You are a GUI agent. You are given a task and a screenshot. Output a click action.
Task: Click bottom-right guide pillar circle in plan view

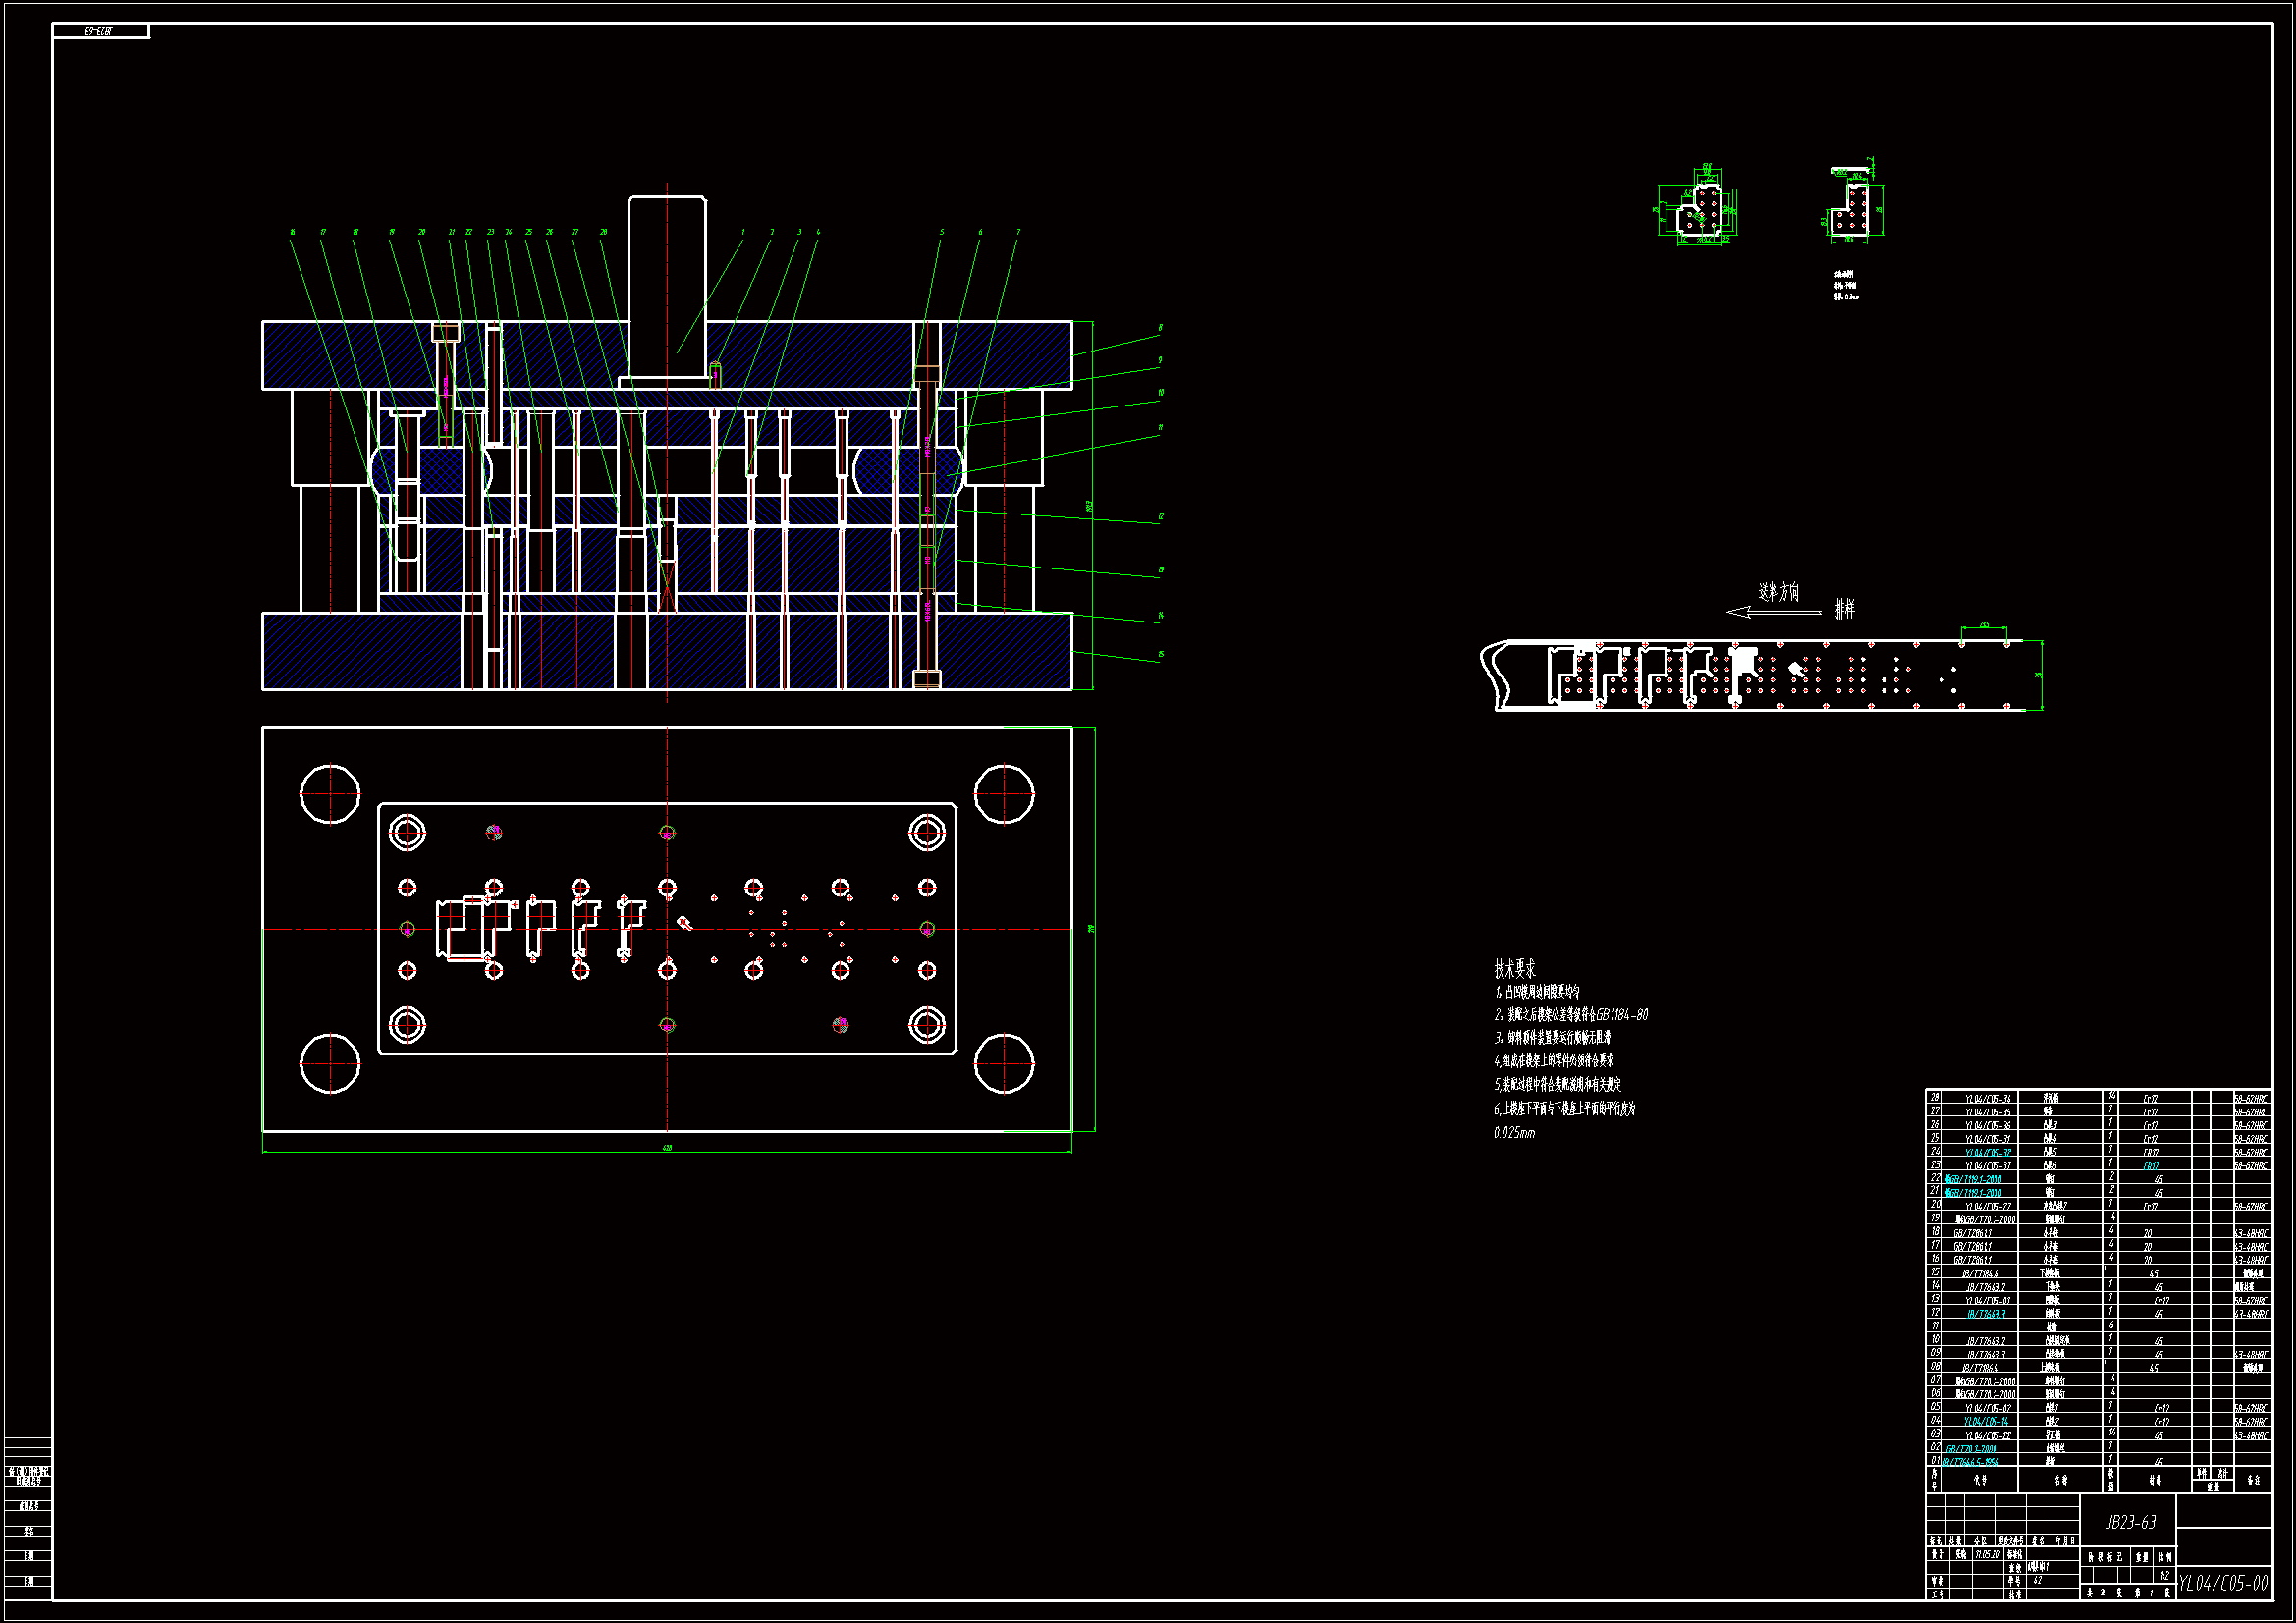[1004, 1063]
